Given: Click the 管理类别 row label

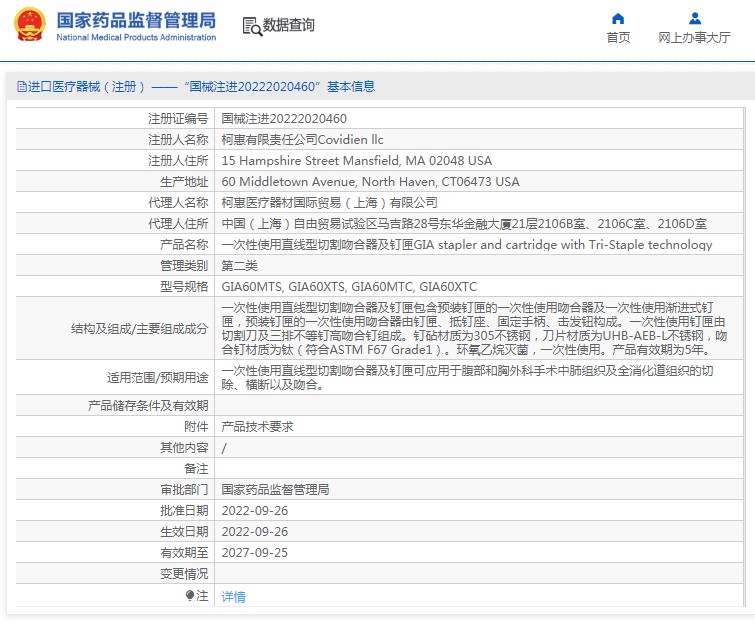Looking at the screenshot, I should [184, 266].
